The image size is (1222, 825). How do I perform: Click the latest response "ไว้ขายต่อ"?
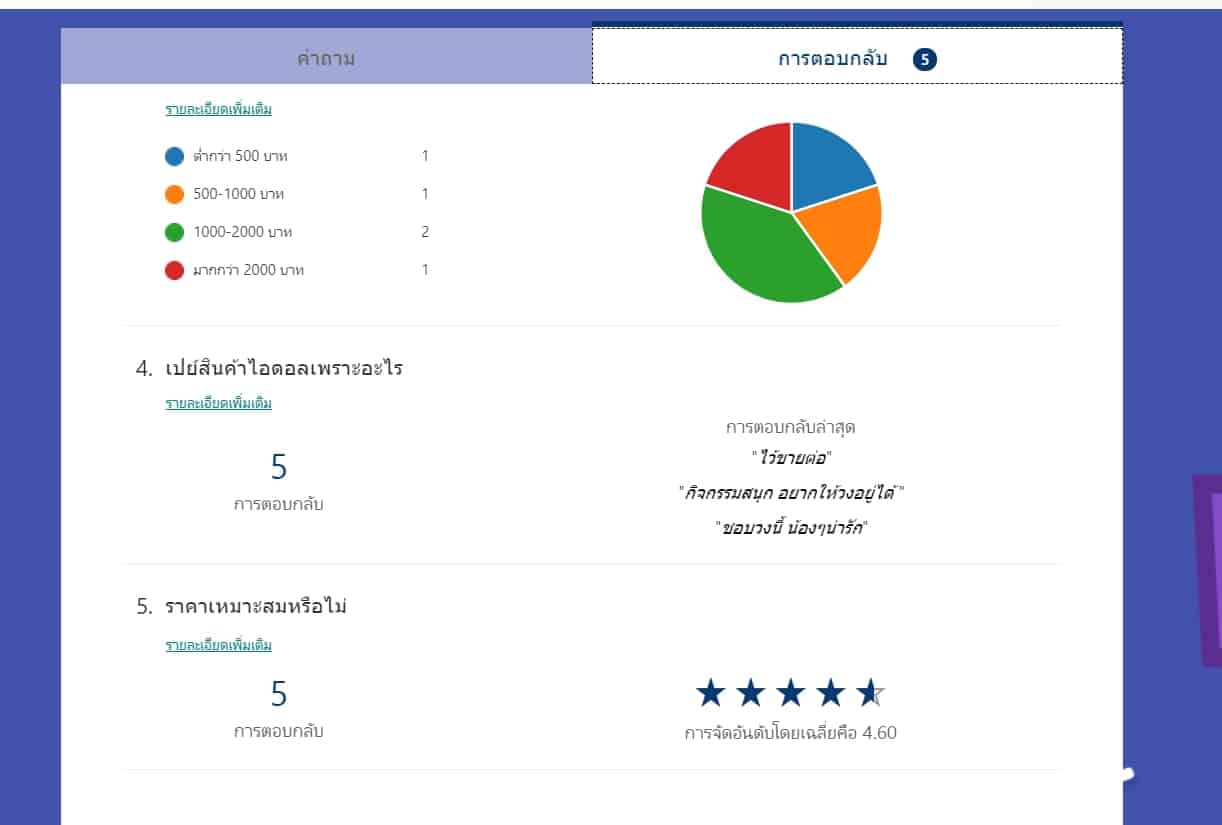tap(791, 457)
